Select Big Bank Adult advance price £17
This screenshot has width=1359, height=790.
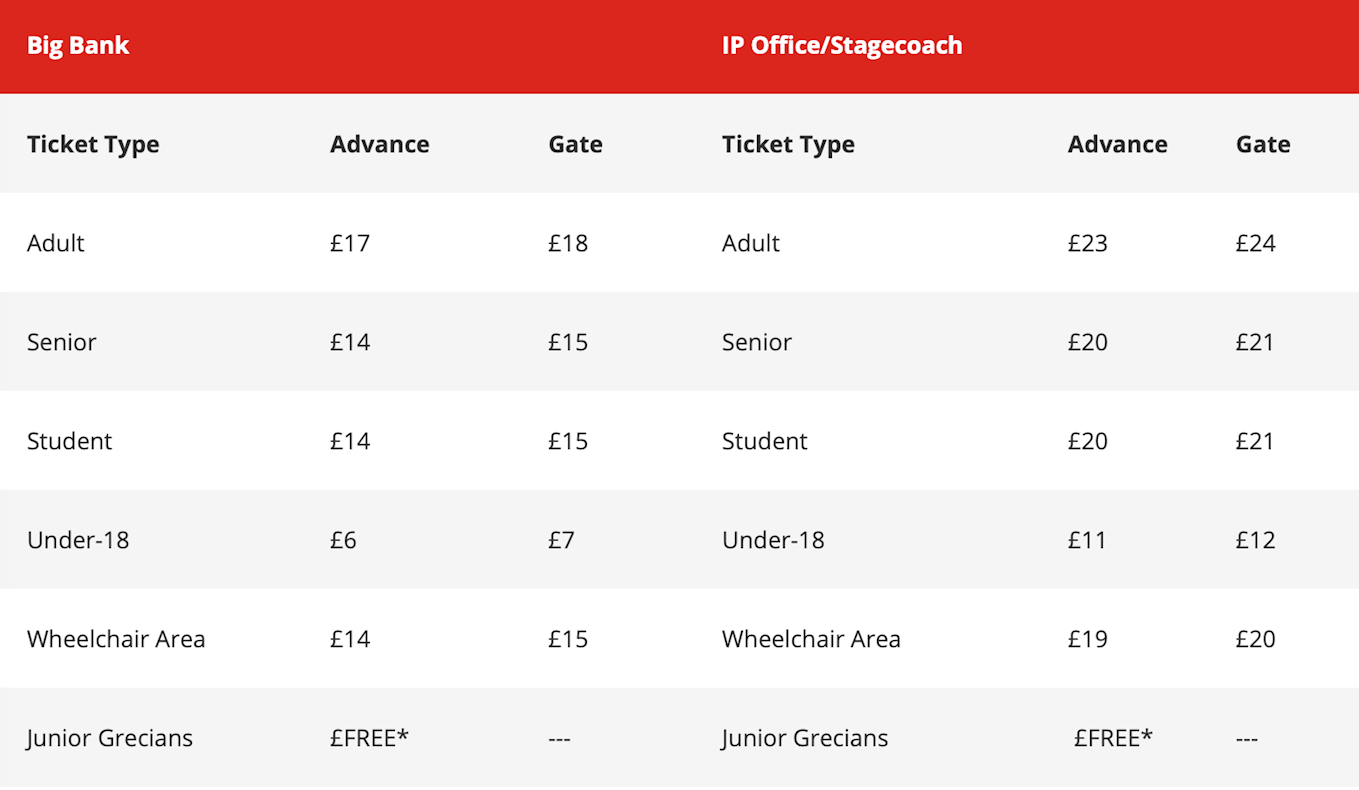[350, 243]
